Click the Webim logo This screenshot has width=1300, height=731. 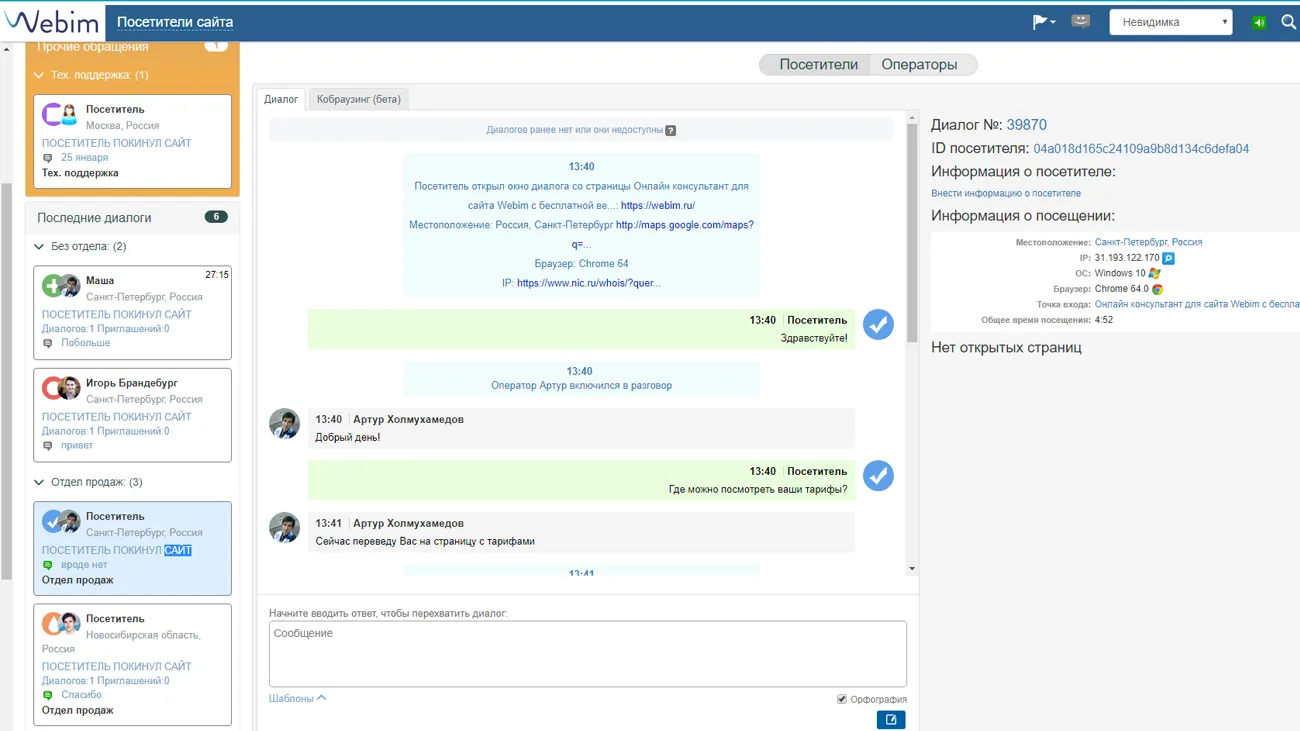point(52,22)
